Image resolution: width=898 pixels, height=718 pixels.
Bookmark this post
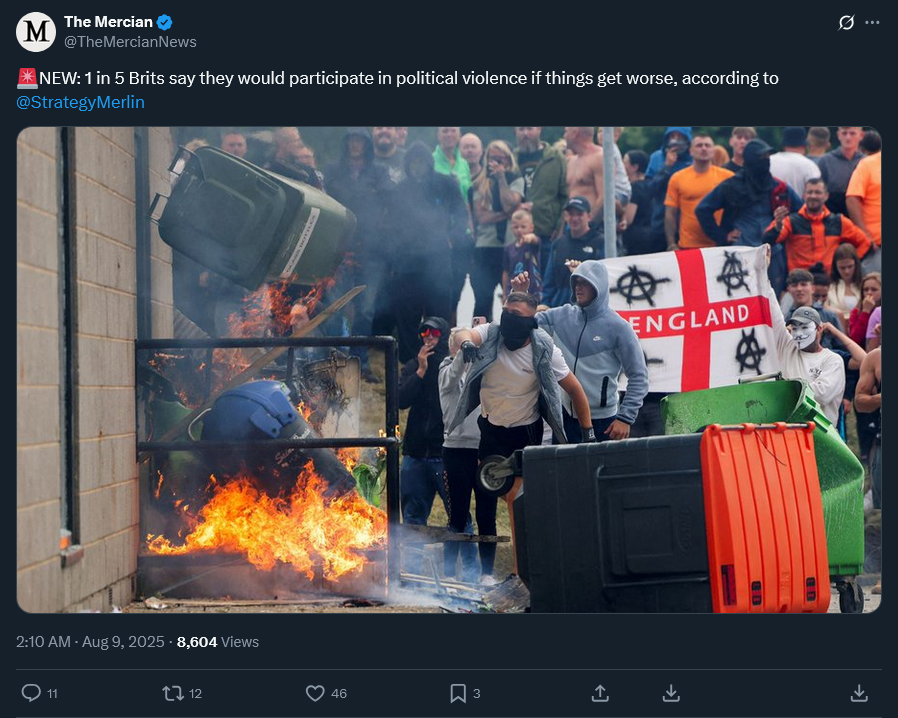(458, 693)
